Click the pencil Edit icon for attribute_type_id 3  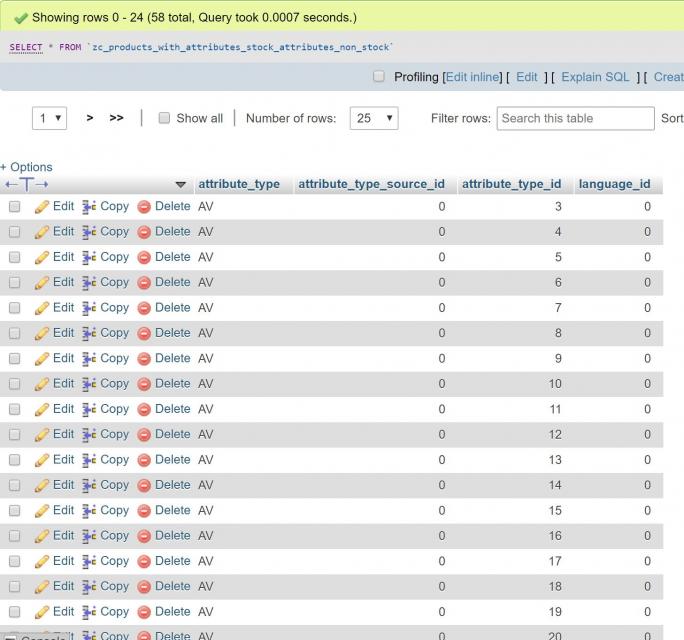pos(41,207)
